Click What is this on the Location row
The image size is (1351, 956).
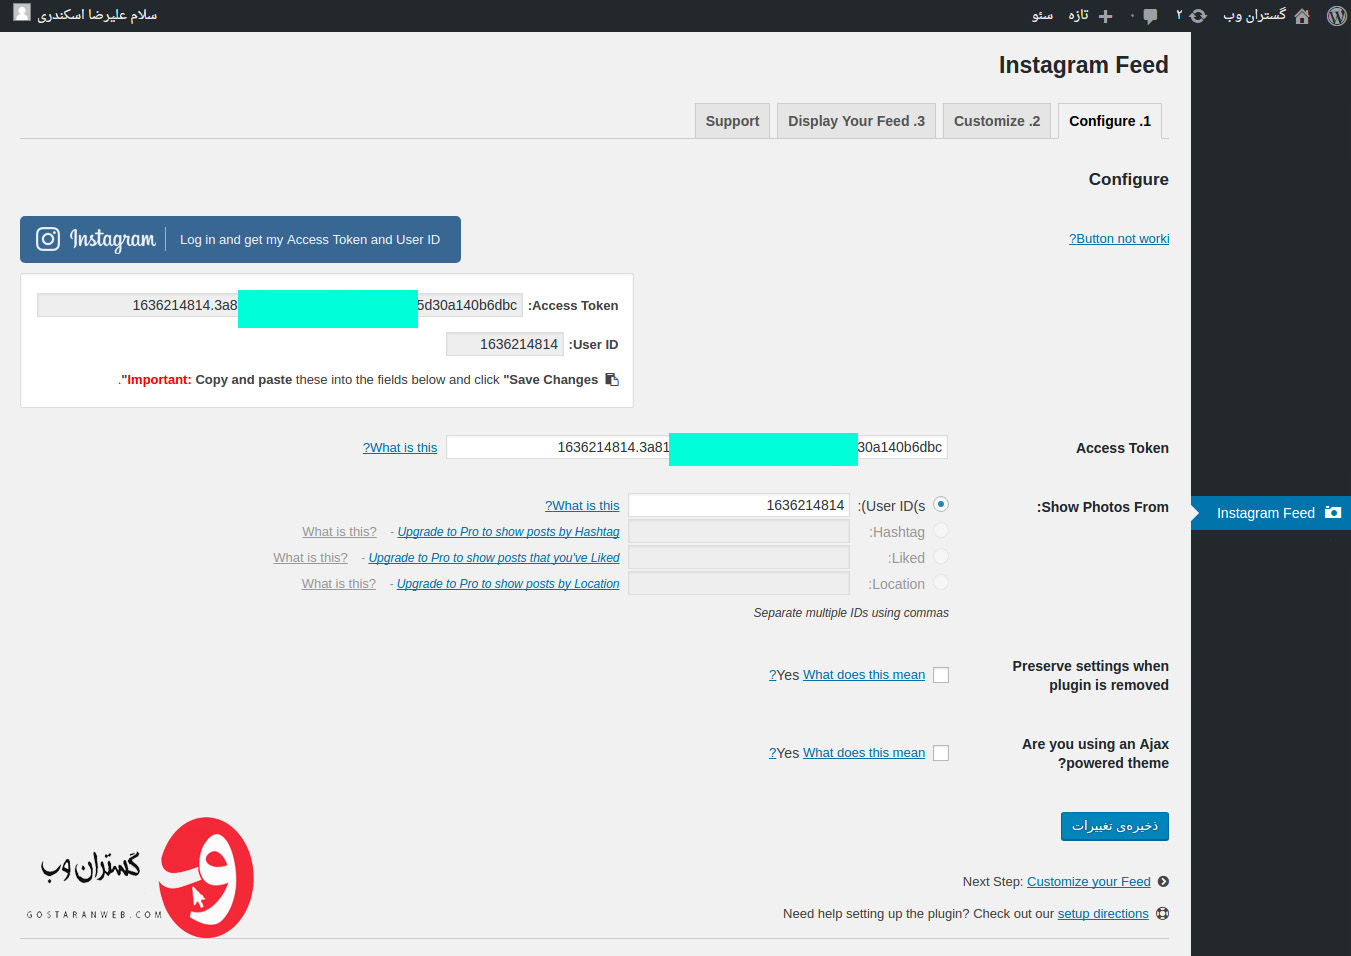[339, 584]
